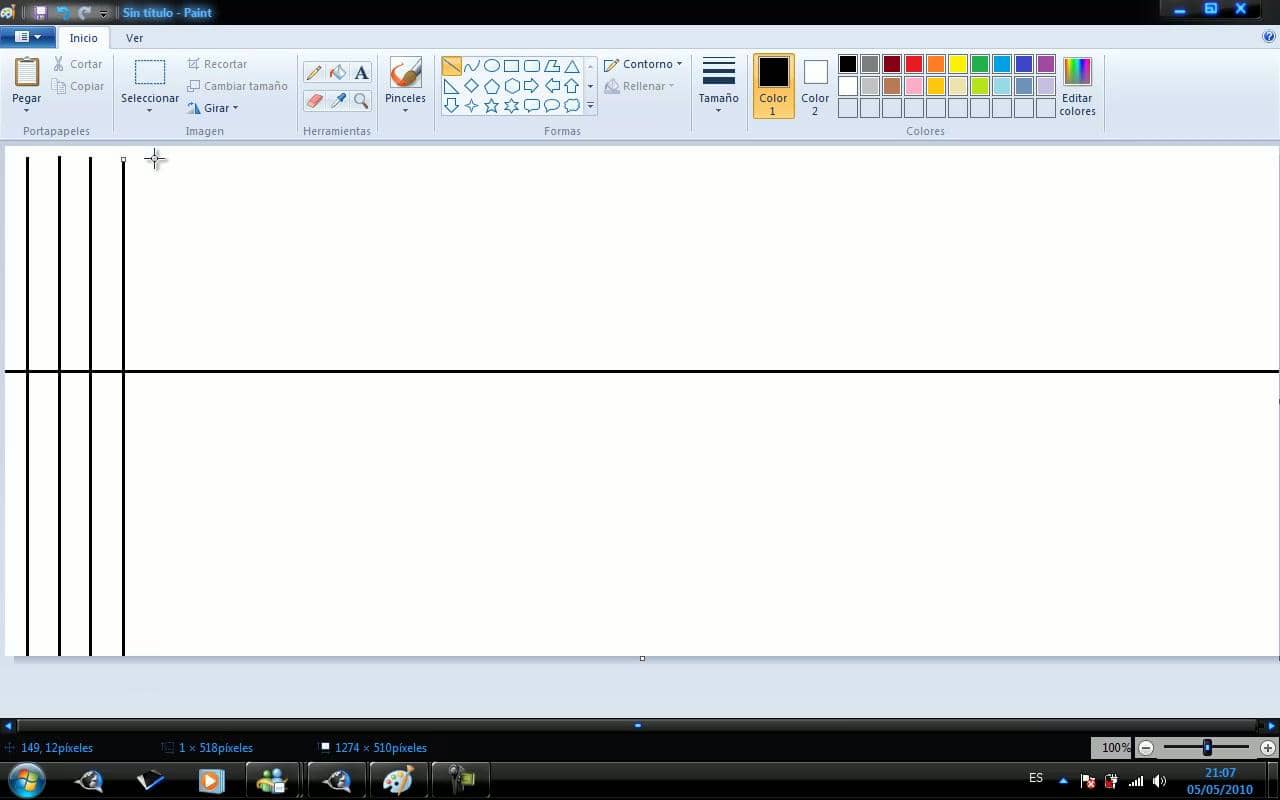Save using the quick access Save icon
Screen dimensions: 1280x800
[x=40, y=13]
